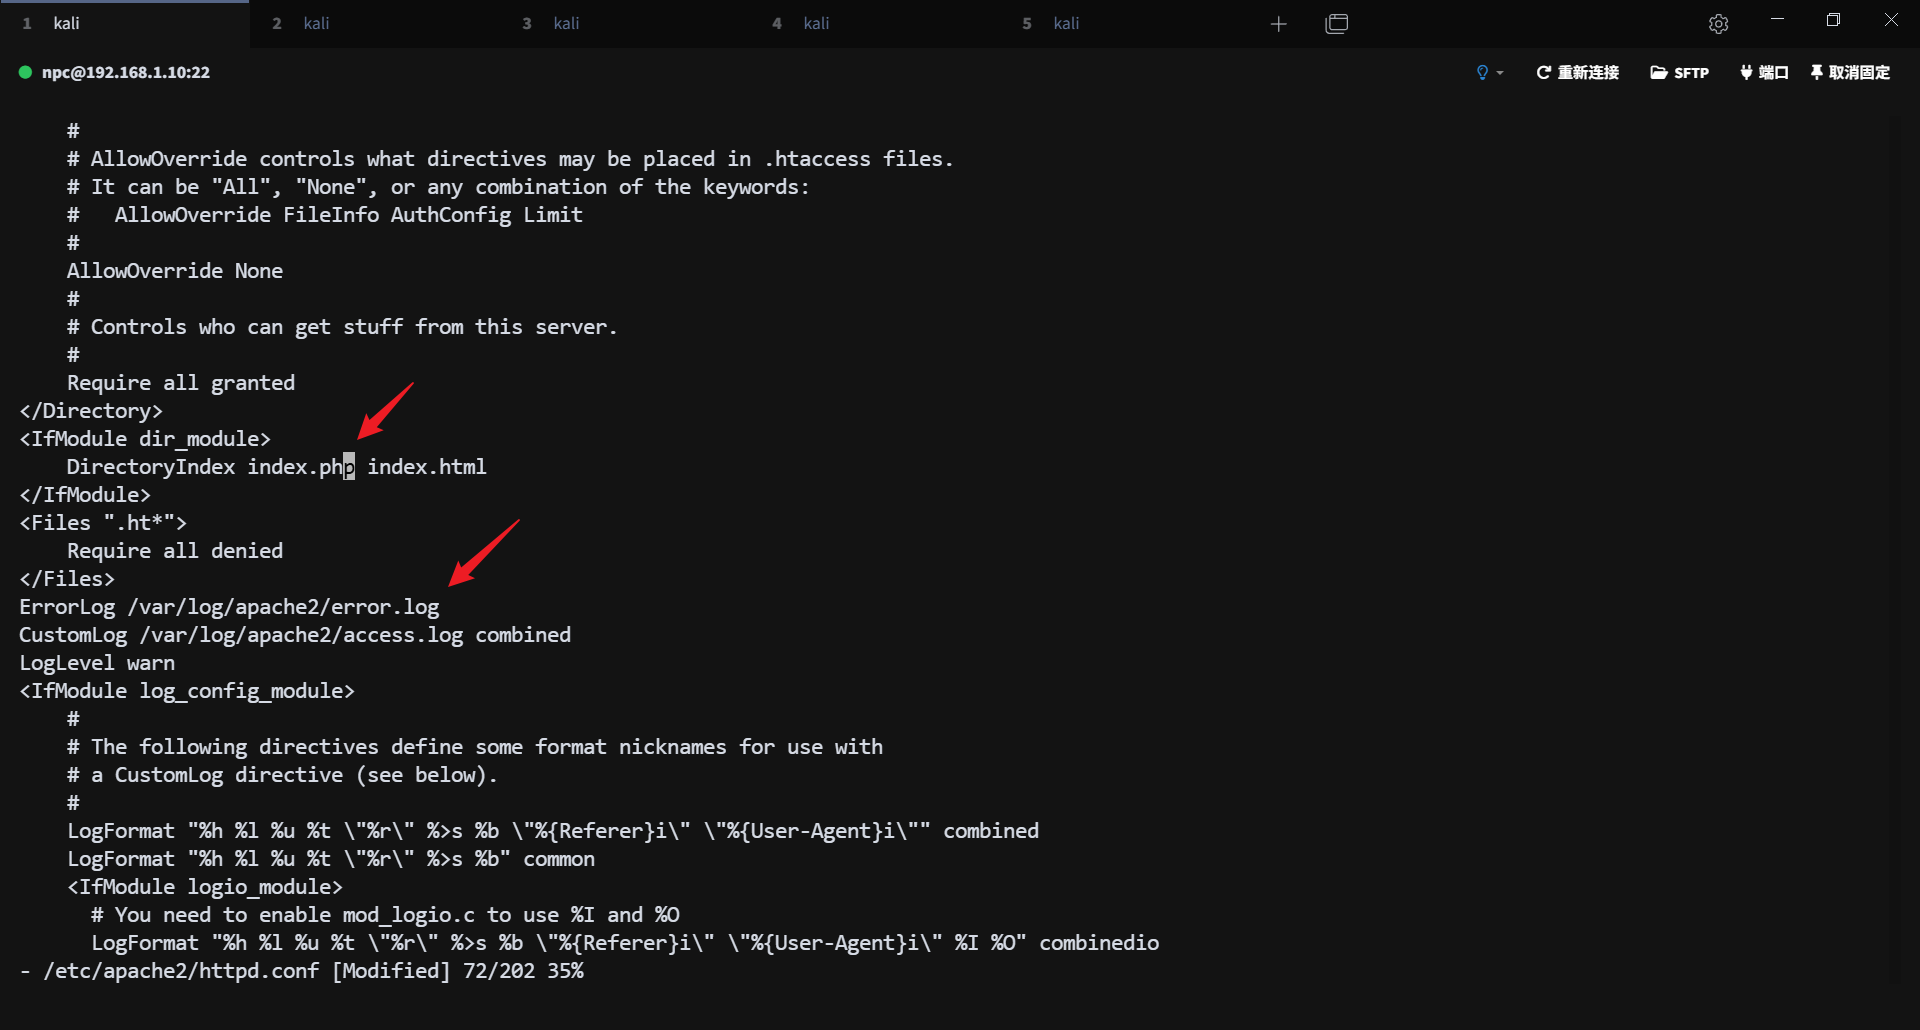The height and width of the screenshot is (1030, 1920).
Task: Go to terminal tab 5 kali
Action: (1065, 23)
